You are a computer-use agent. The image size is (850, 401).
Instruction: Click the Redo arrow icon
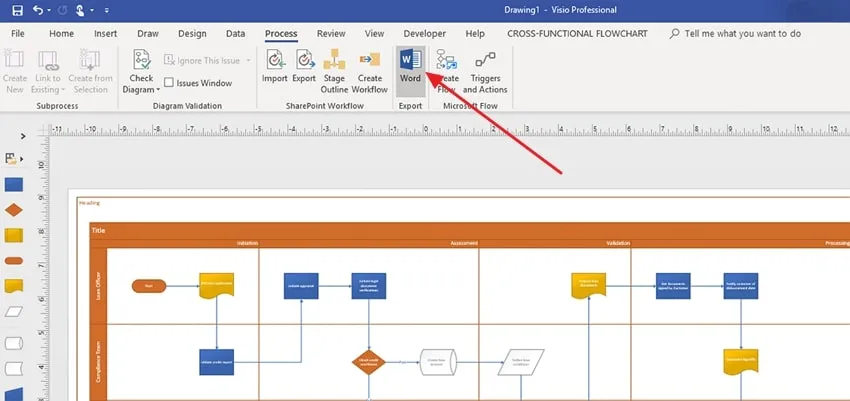pyautogui.click(x=61, y=10)
